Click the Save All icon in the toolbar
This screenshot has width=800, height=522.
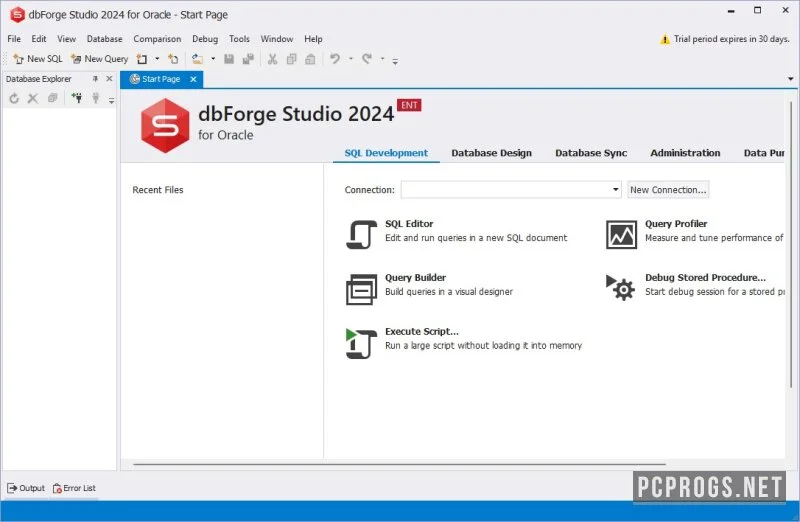(x=248, y=59)
